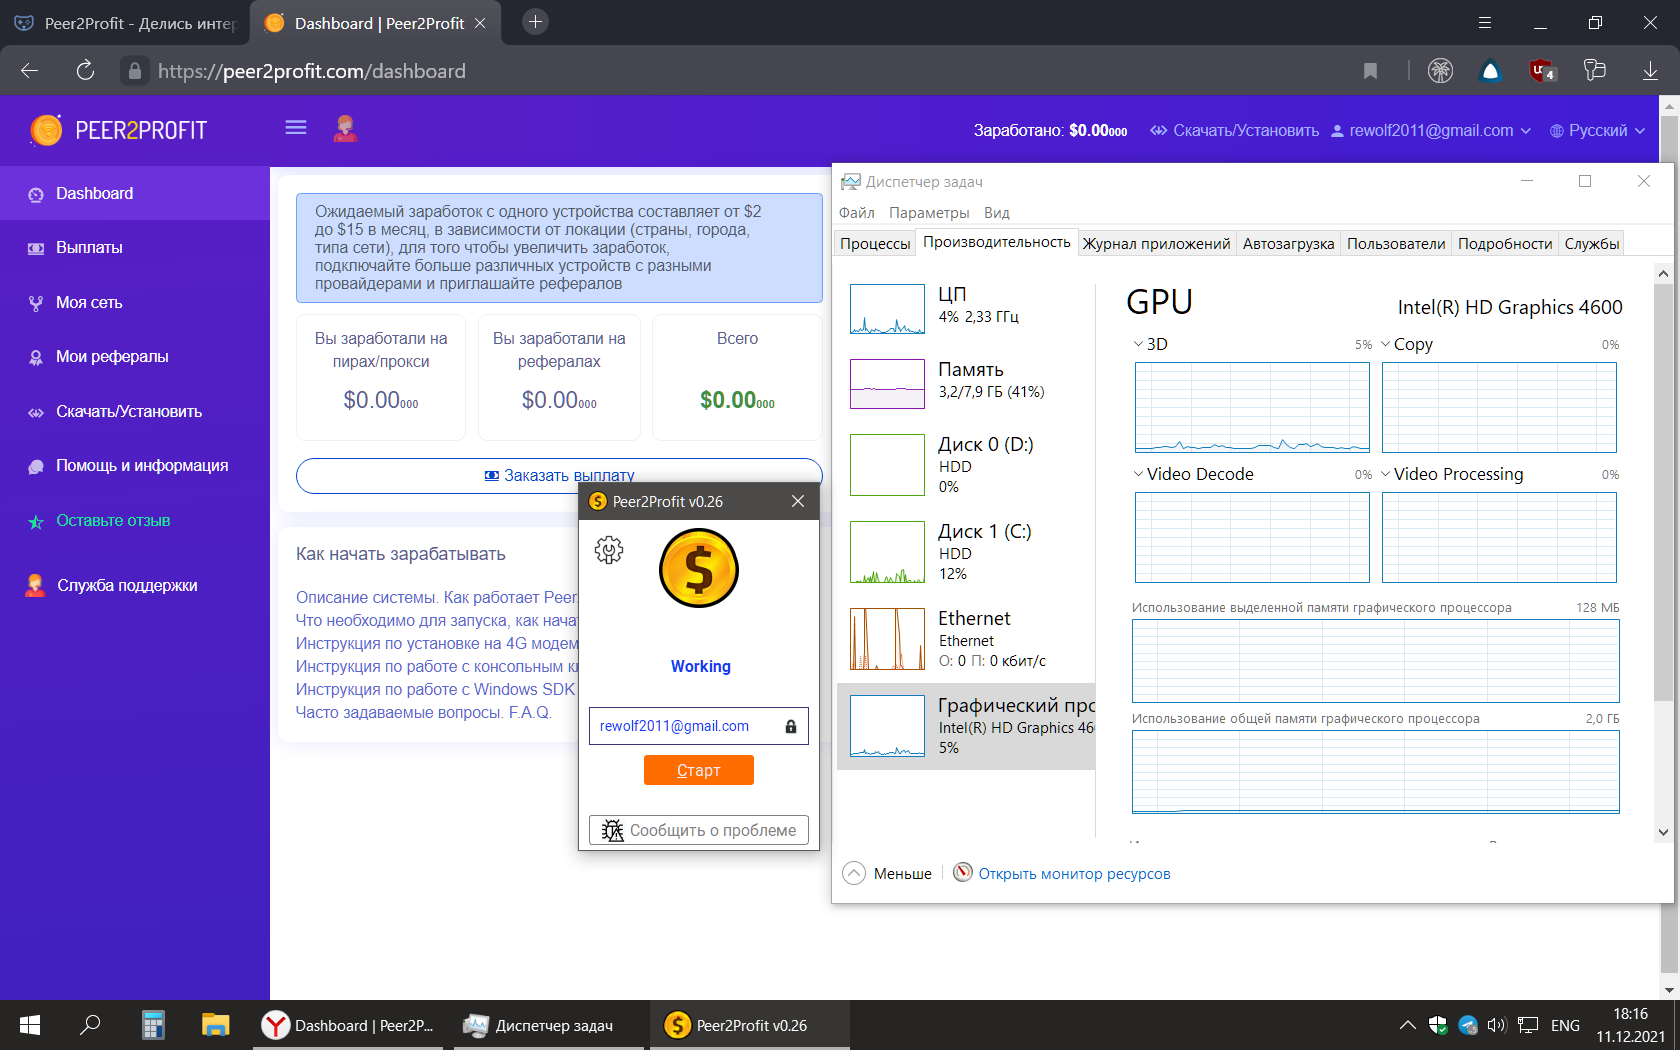Click Открыть монитор ресурсов link
Screen dimensions: 1680x1050
coord(1074,874)
